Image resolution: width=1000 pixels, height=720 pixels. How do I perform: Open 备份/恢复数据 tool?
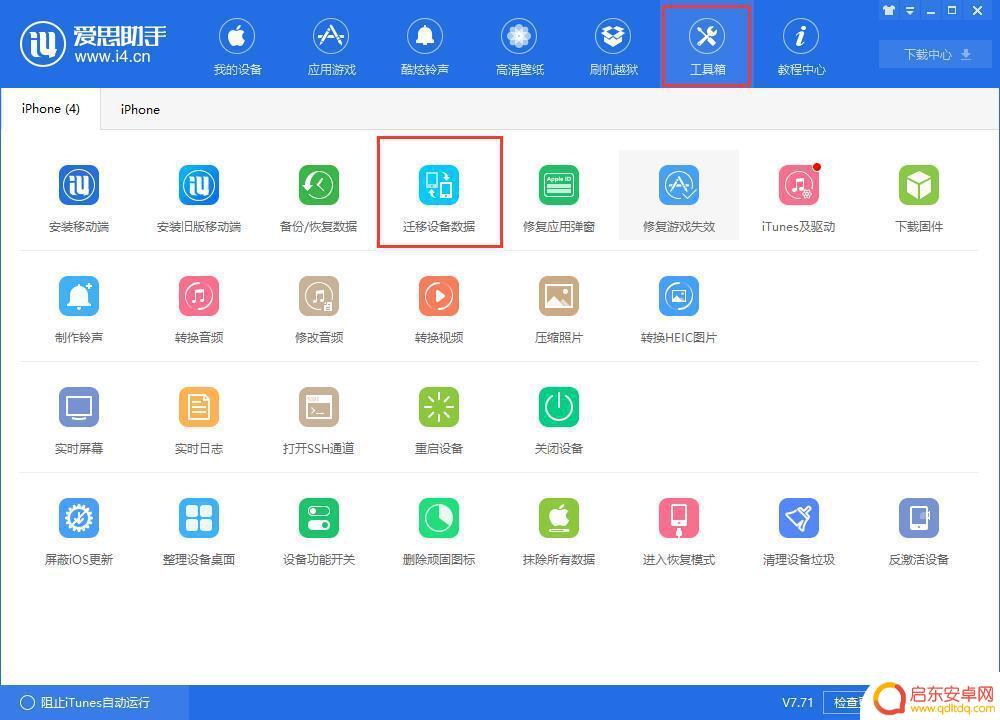(318, 198)
